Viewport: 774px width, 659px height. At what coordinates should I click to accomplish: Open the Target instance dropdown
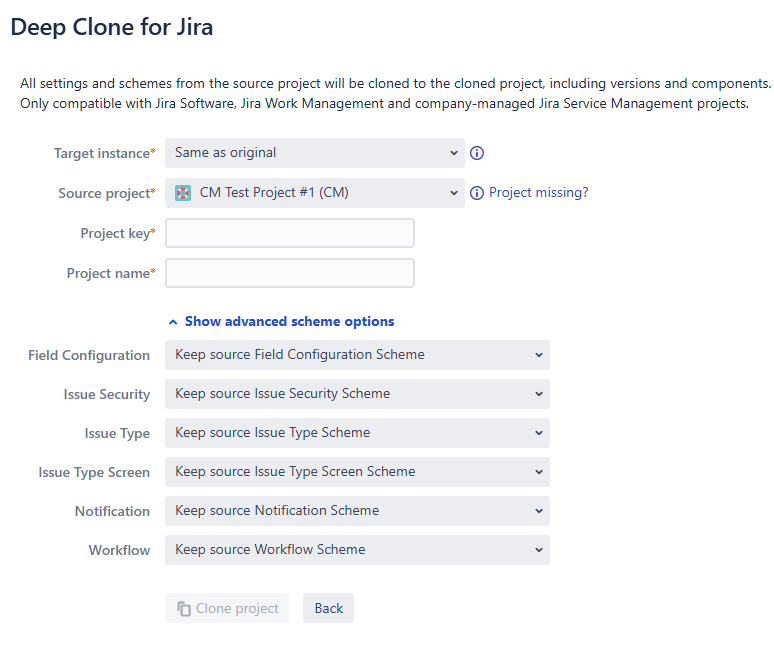pyautogui.click(x=314, y=153)
